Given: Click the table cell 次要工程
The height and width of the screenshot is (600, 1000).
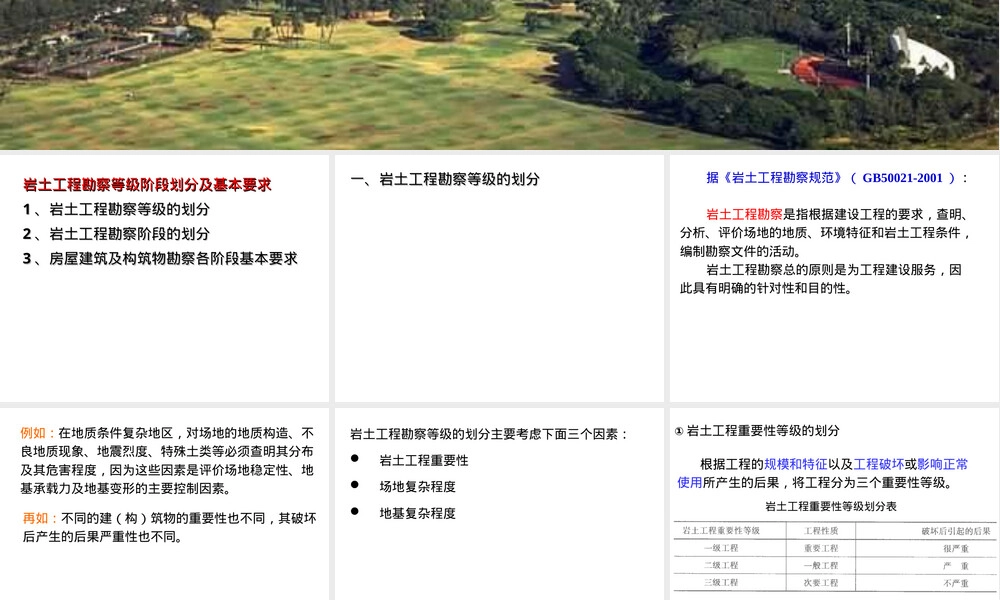Looking at the screenshot, I should pyautogui.click(x=821, y=583).
